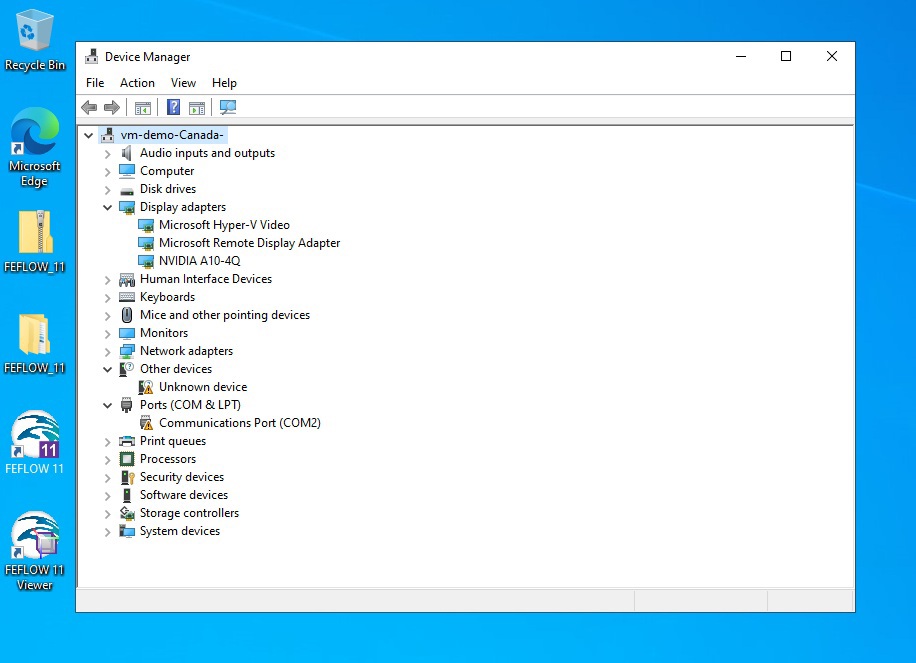Click Scan for hardware changes monitor icon

228,107
